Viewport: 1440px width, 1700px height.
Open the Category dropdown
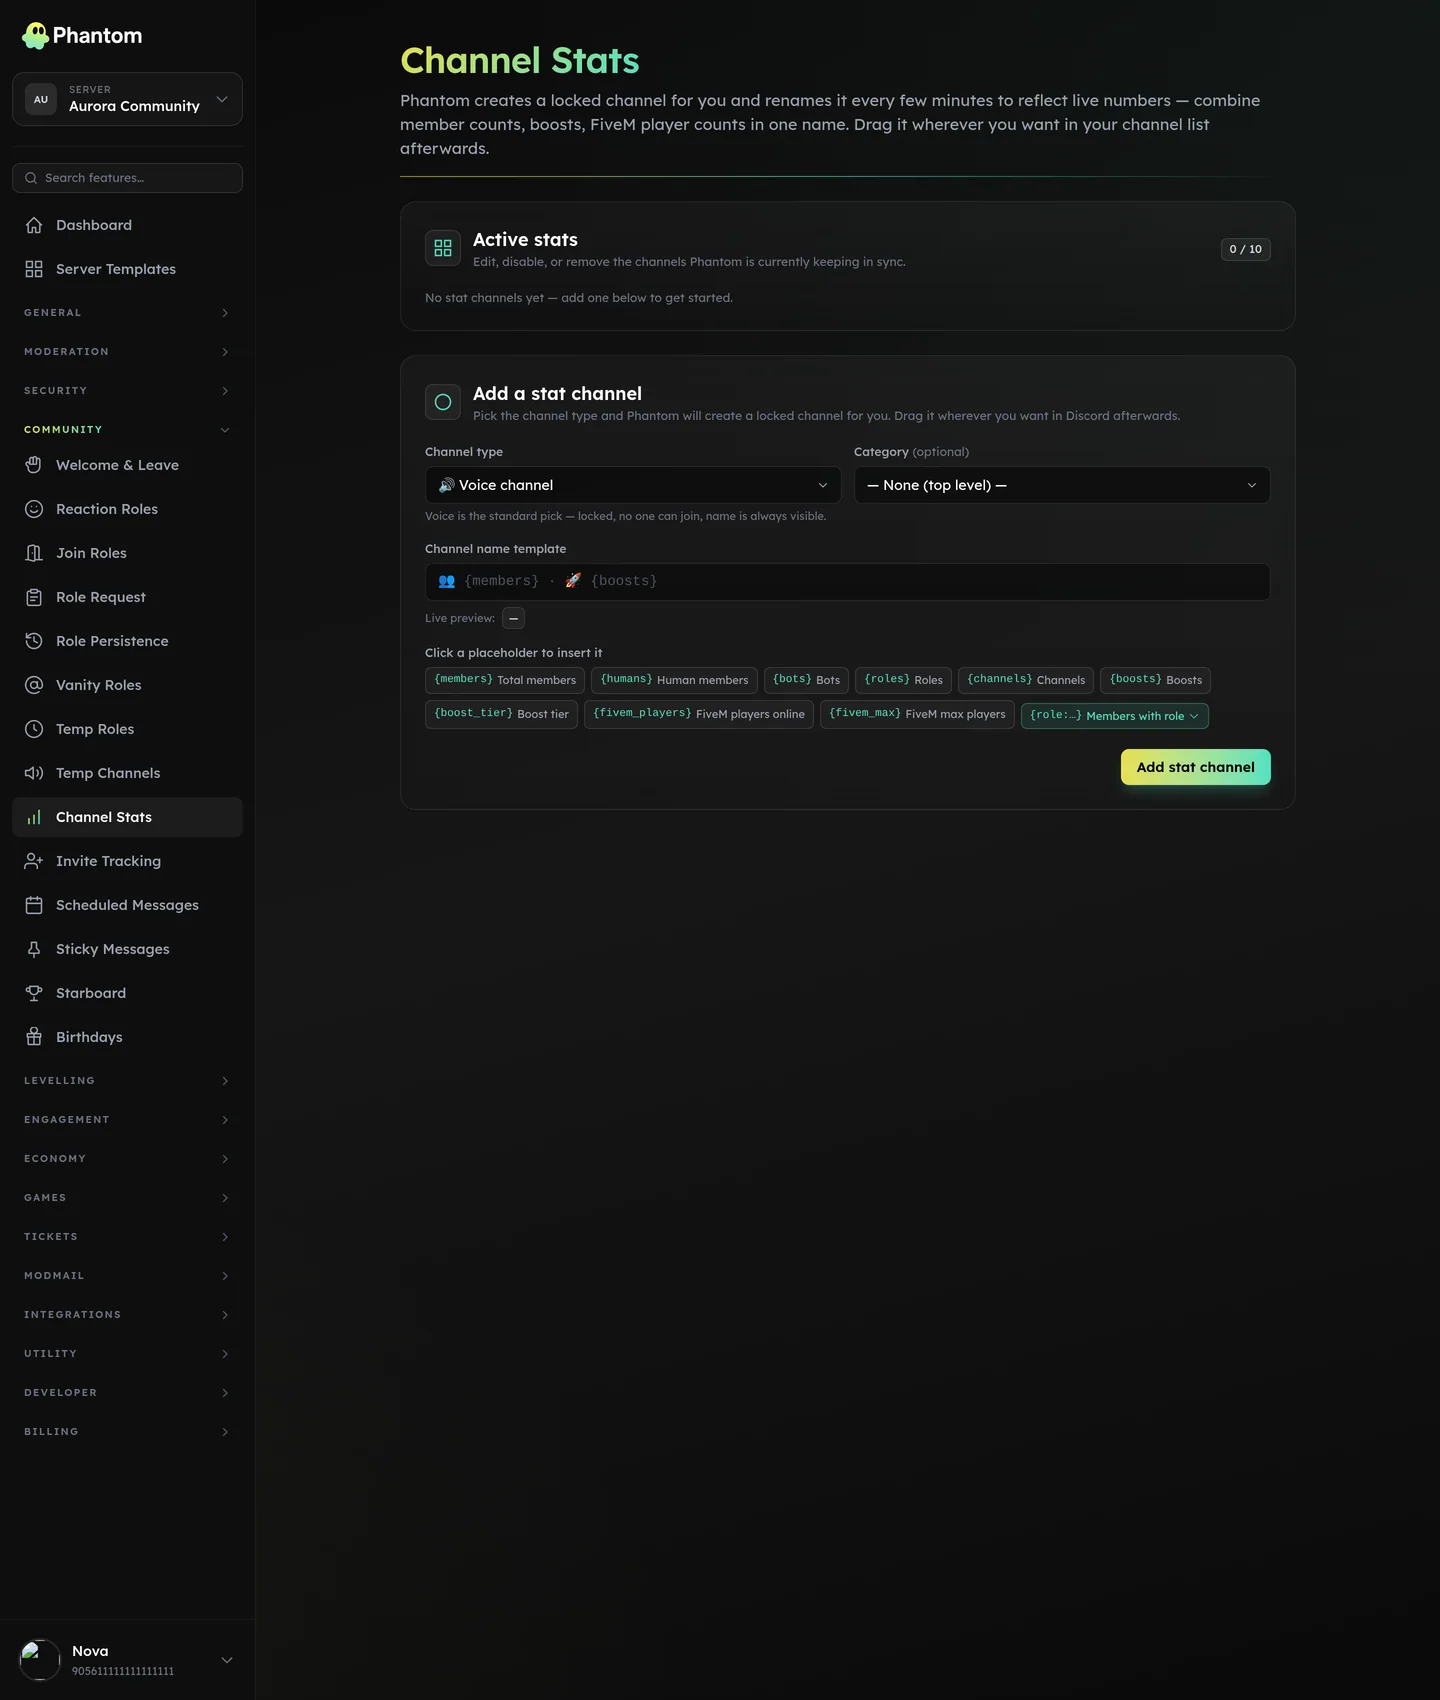point(1062,485)
